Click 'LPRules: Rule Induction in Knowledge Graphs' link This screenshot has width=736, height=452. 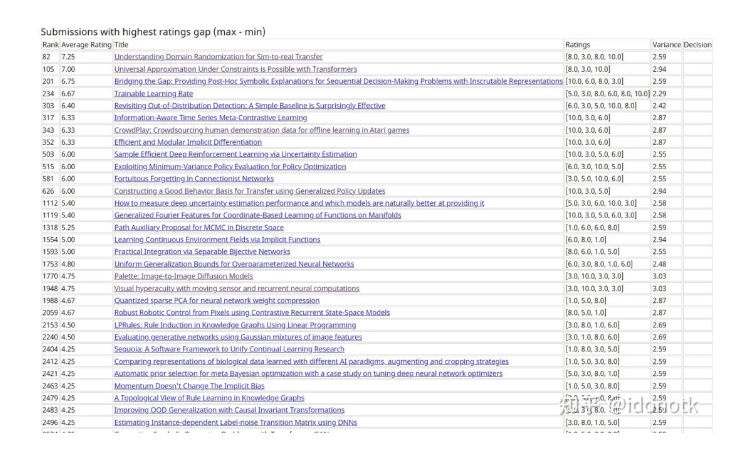(x=235, y=325)
